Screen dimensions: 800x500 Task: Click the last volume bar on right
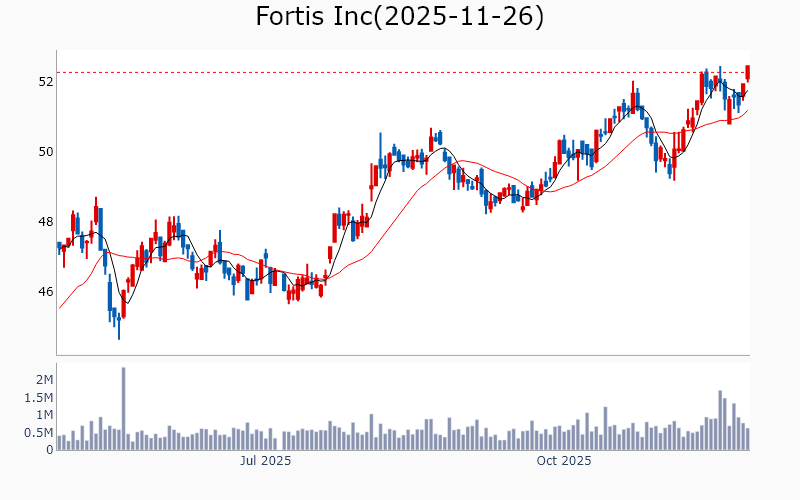[747, 439]
